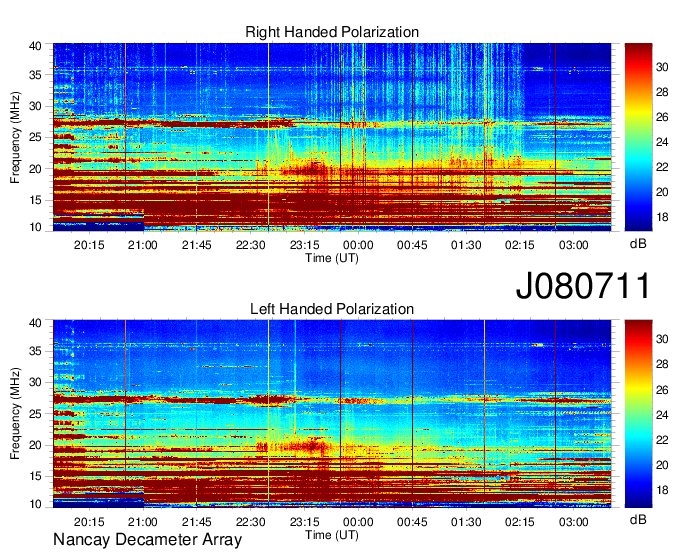
Task: Click the "24" dB tick on Left Handed colorbar
Action: 662,415
